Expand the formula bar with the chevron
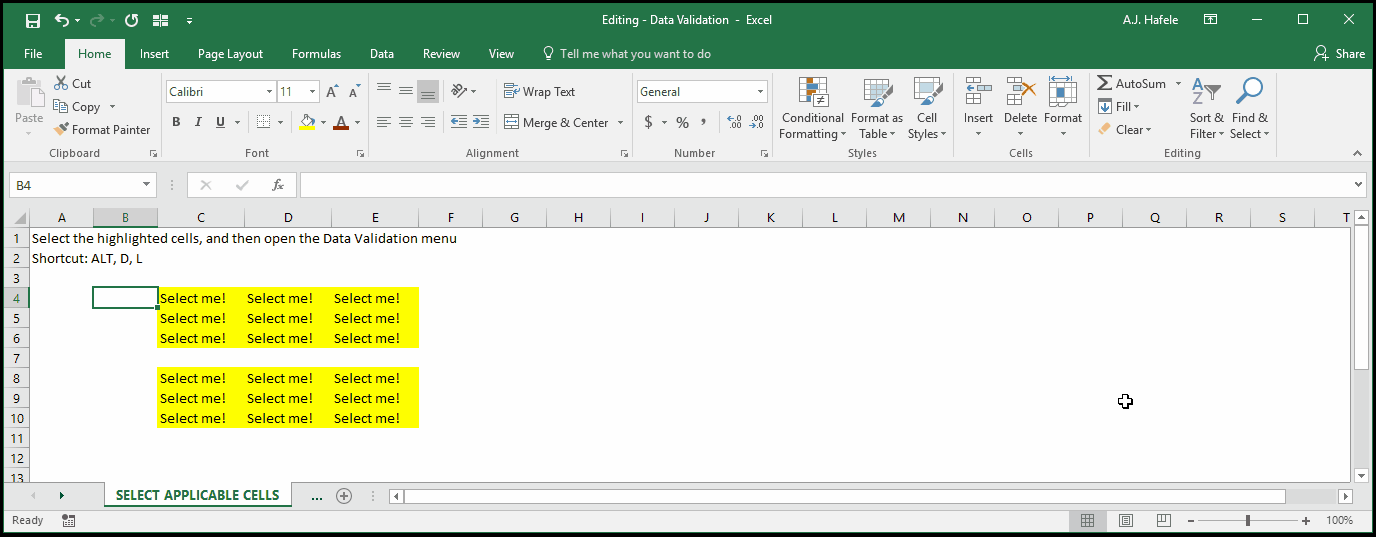 tap(1358, 184)
